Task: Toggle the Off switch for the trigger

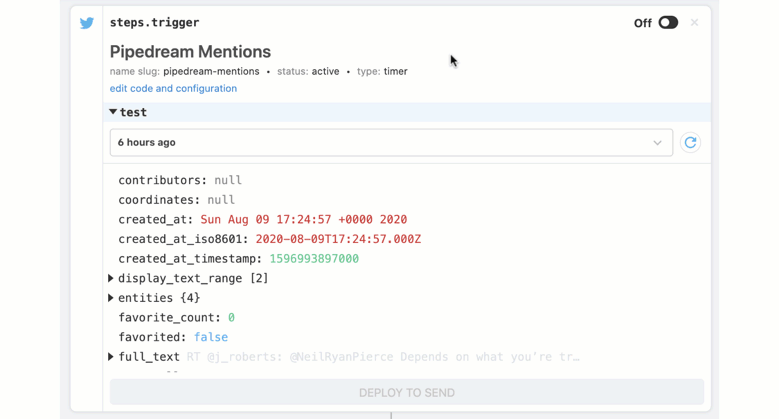Action: [667, 23]
